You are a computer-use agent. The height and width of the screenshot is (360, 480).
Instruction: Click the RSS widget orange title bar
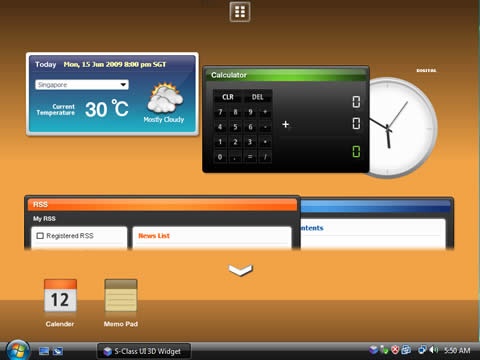162,205
